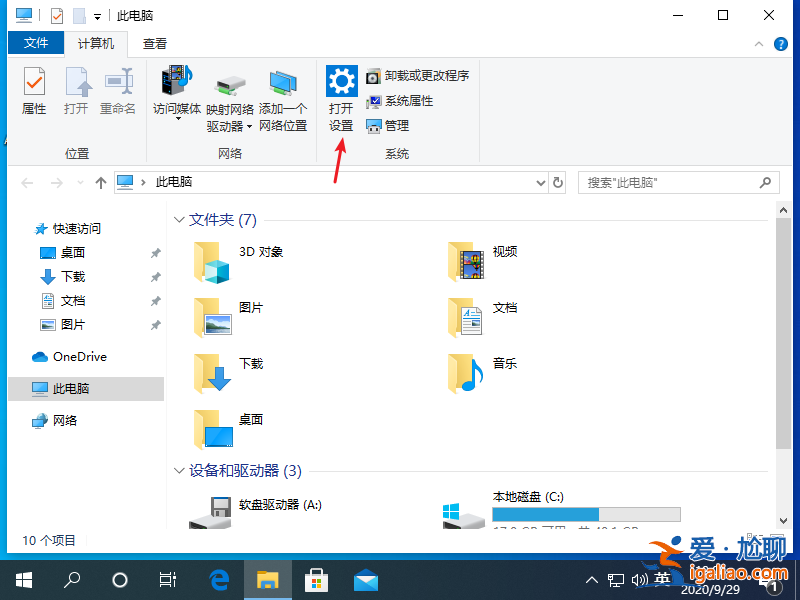Screen dimensions: 800x600
Task: Click the address bar refresh button
Action: pos(557,183)
